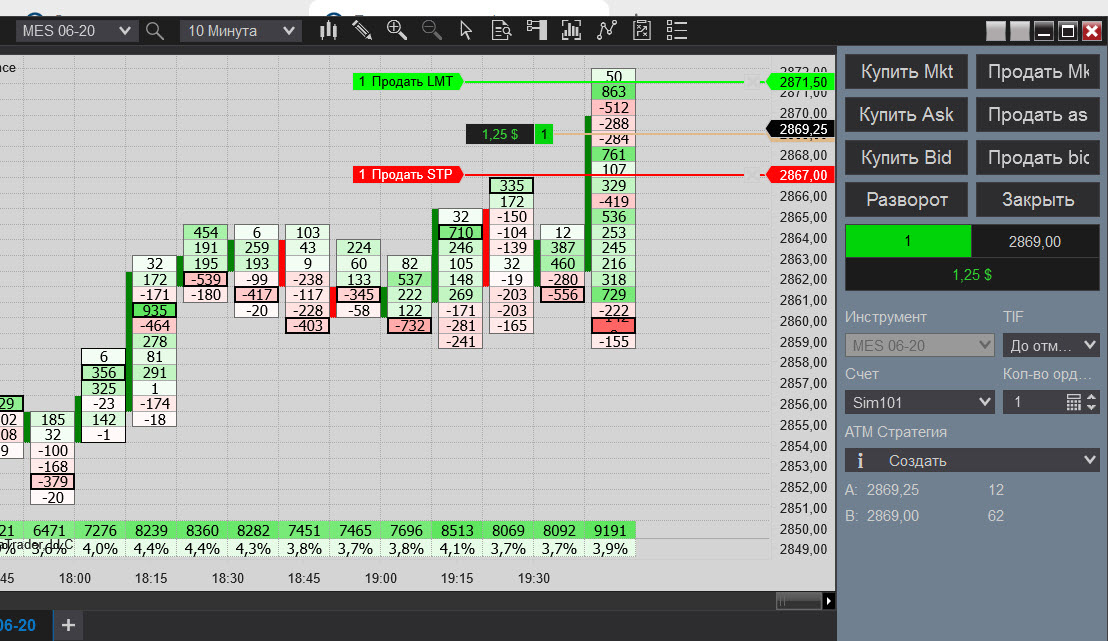Click the 1,25 $ PnL display in Chart Trader
1108x641 pixels.
click(972, 275)
